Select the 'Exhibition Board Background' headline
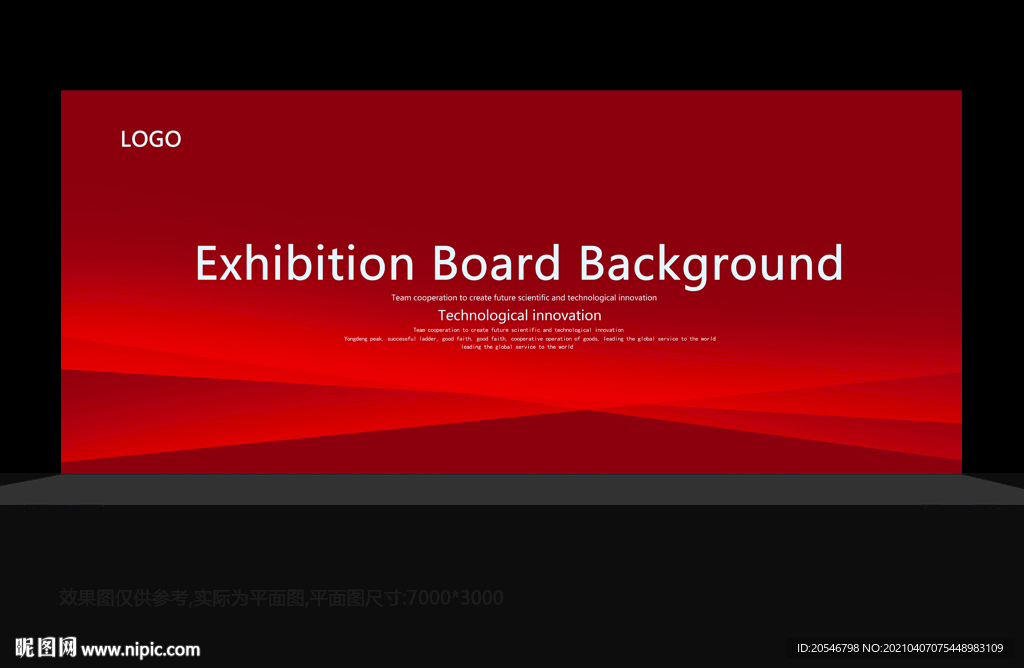 519,264
